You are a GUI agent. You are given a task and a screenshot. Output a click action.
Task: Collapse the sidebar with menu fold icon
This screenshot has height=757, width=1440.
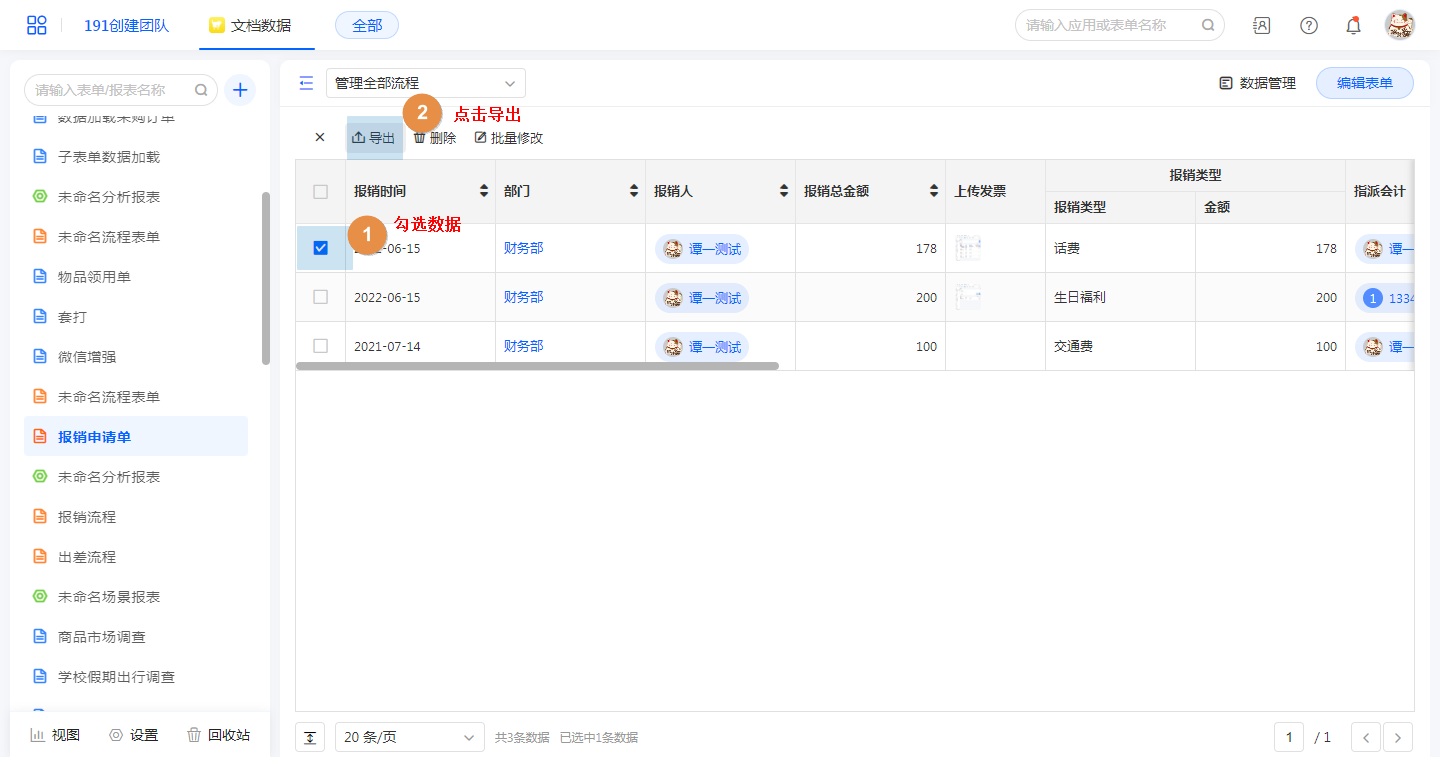[306, 83]
